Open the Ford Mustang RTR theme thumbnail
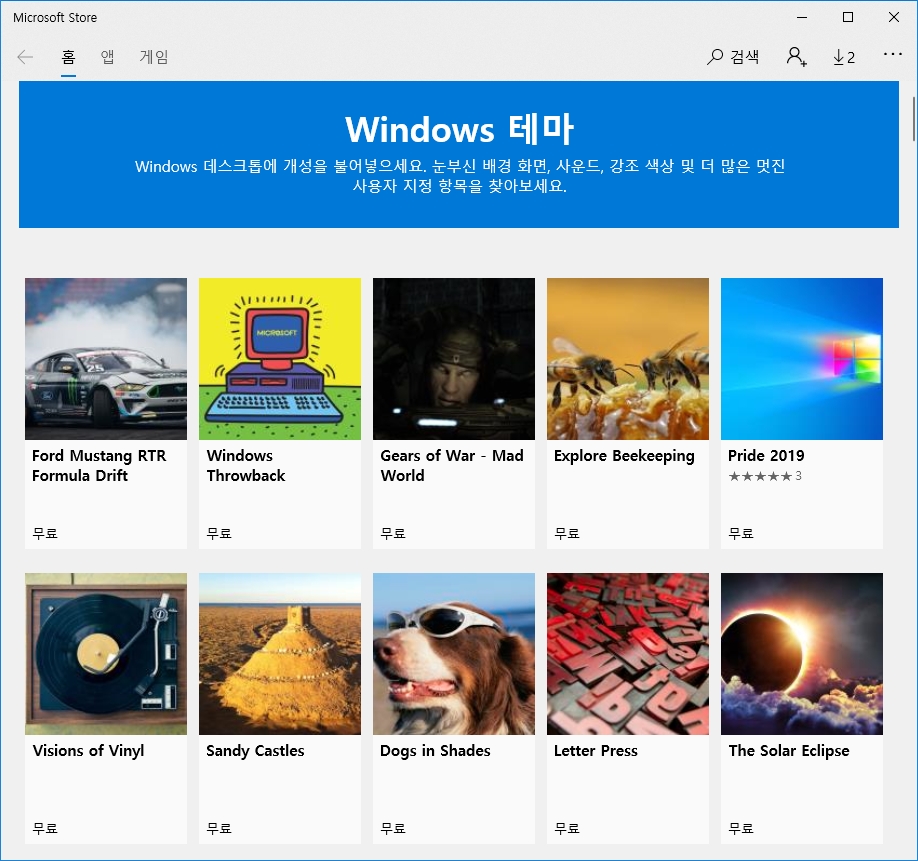 [106, 359]
